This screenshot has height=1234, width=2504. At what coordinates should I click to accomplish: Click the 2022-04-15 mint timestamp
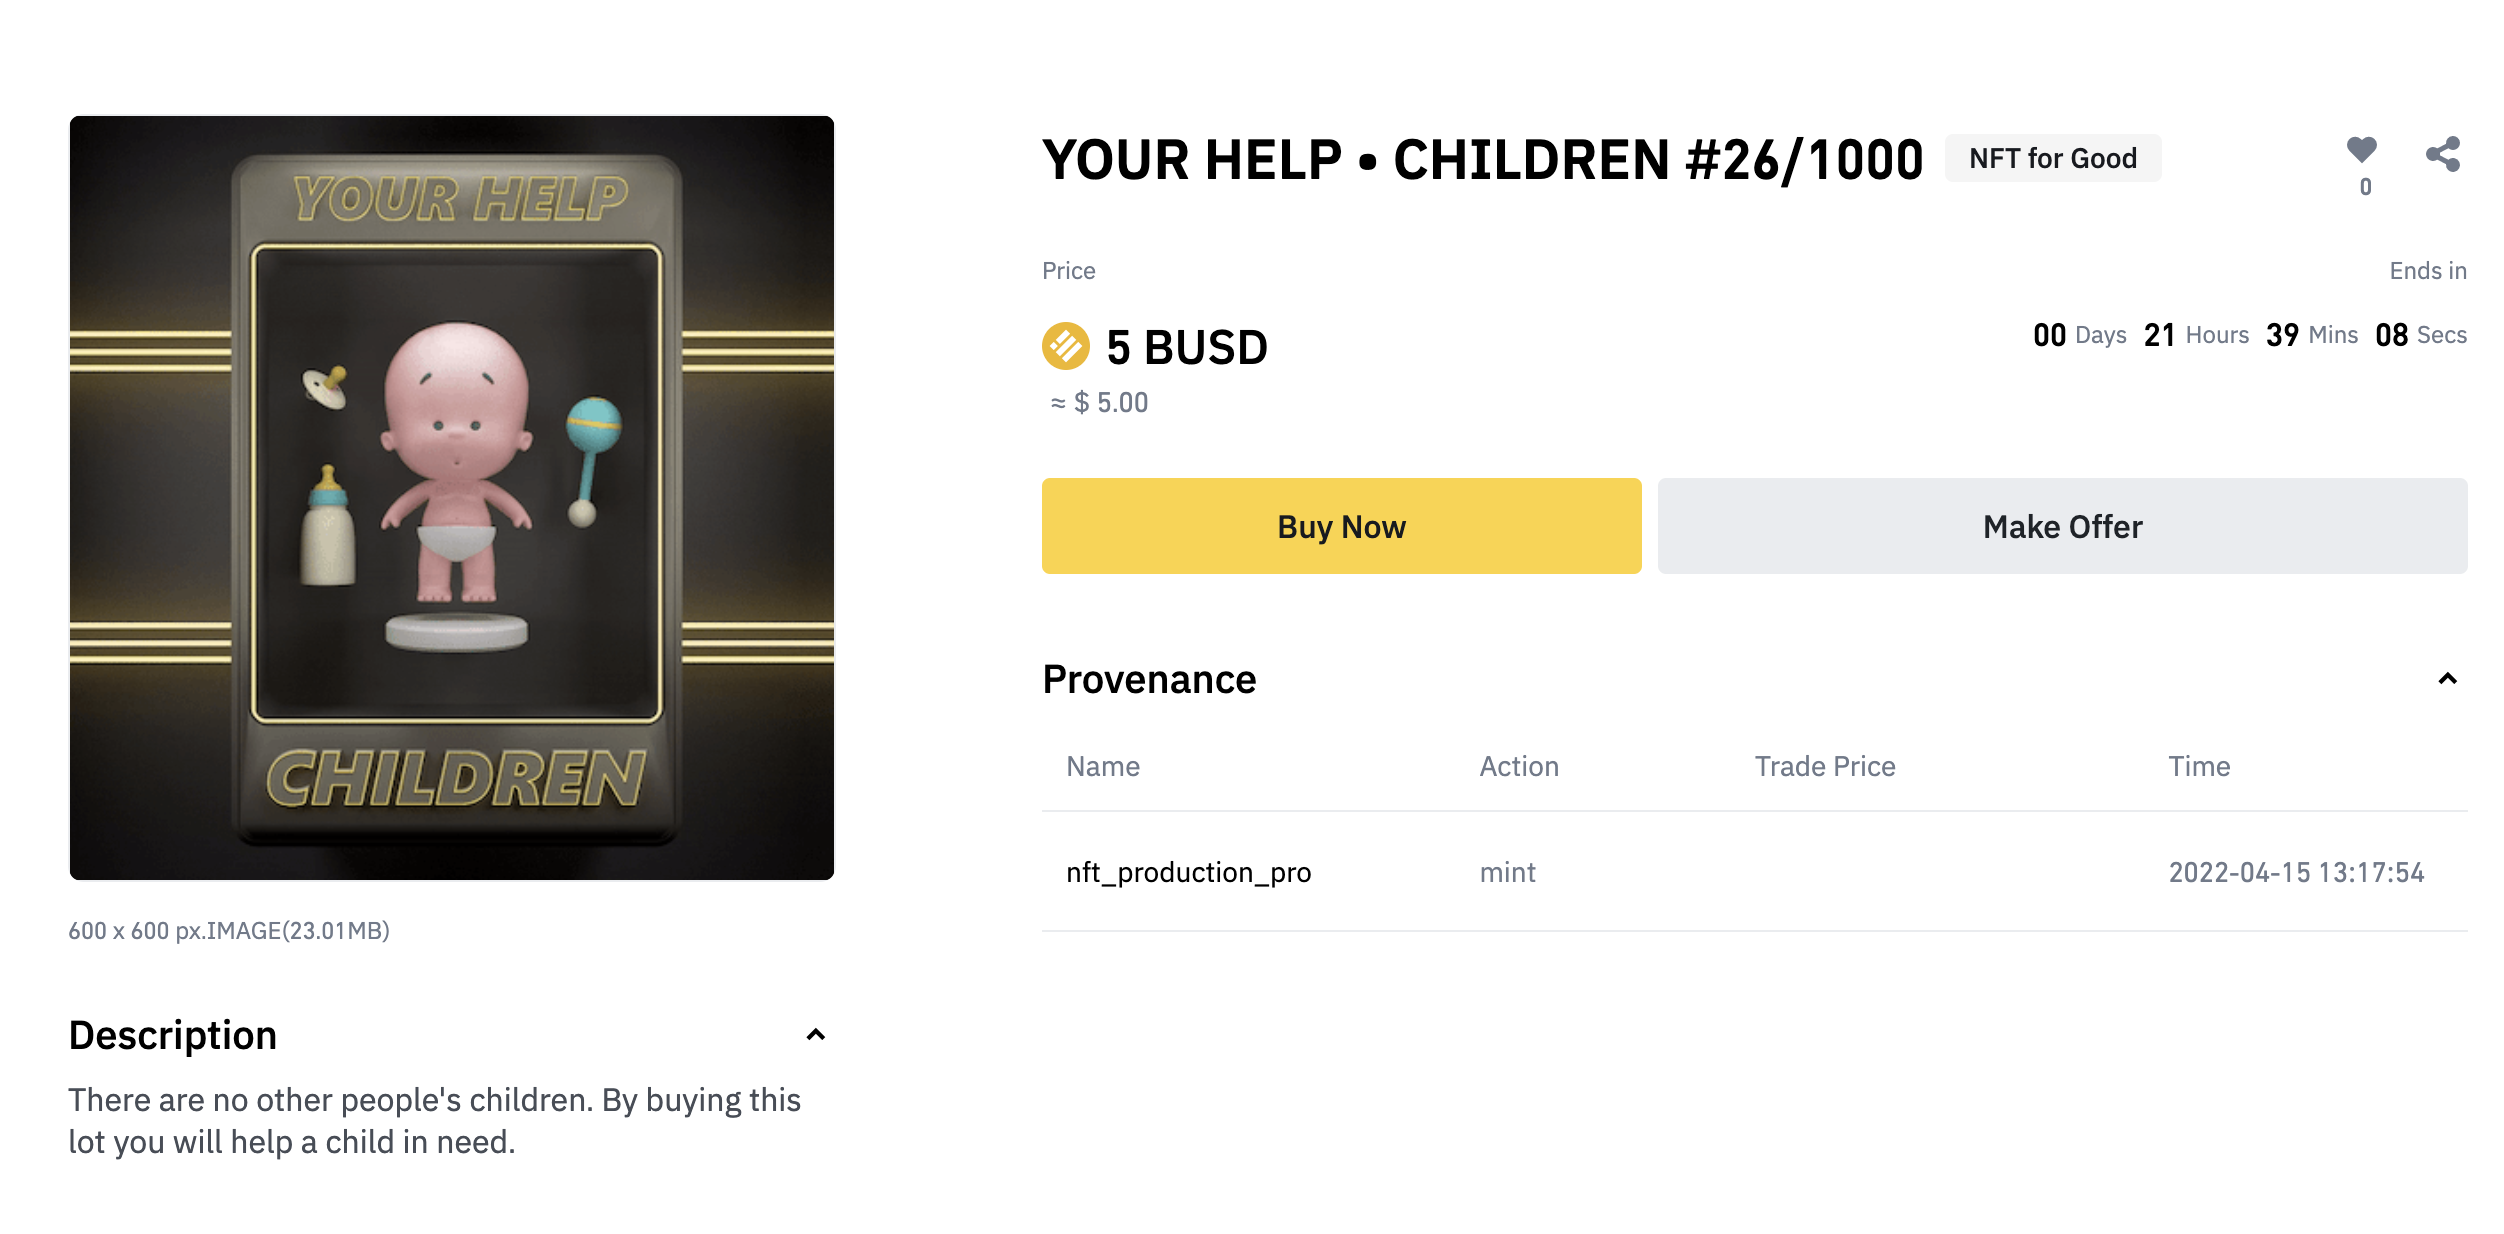coord(2296,872)
